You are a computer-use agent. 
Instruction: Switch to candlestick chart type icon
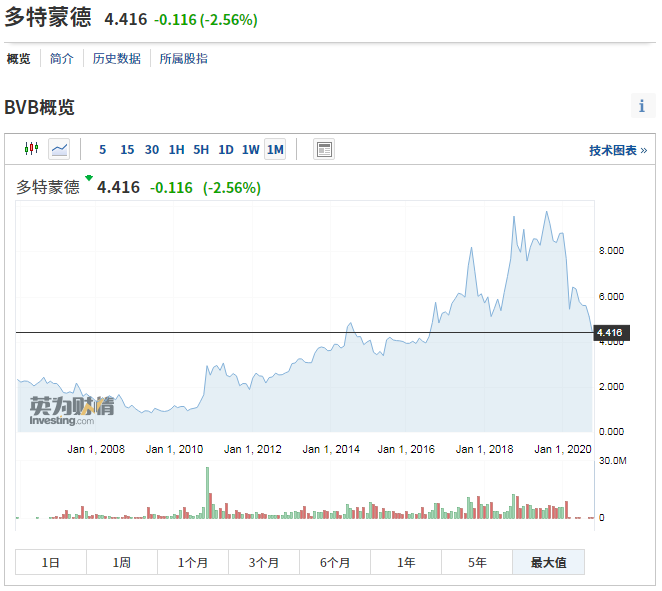(31, 149)
